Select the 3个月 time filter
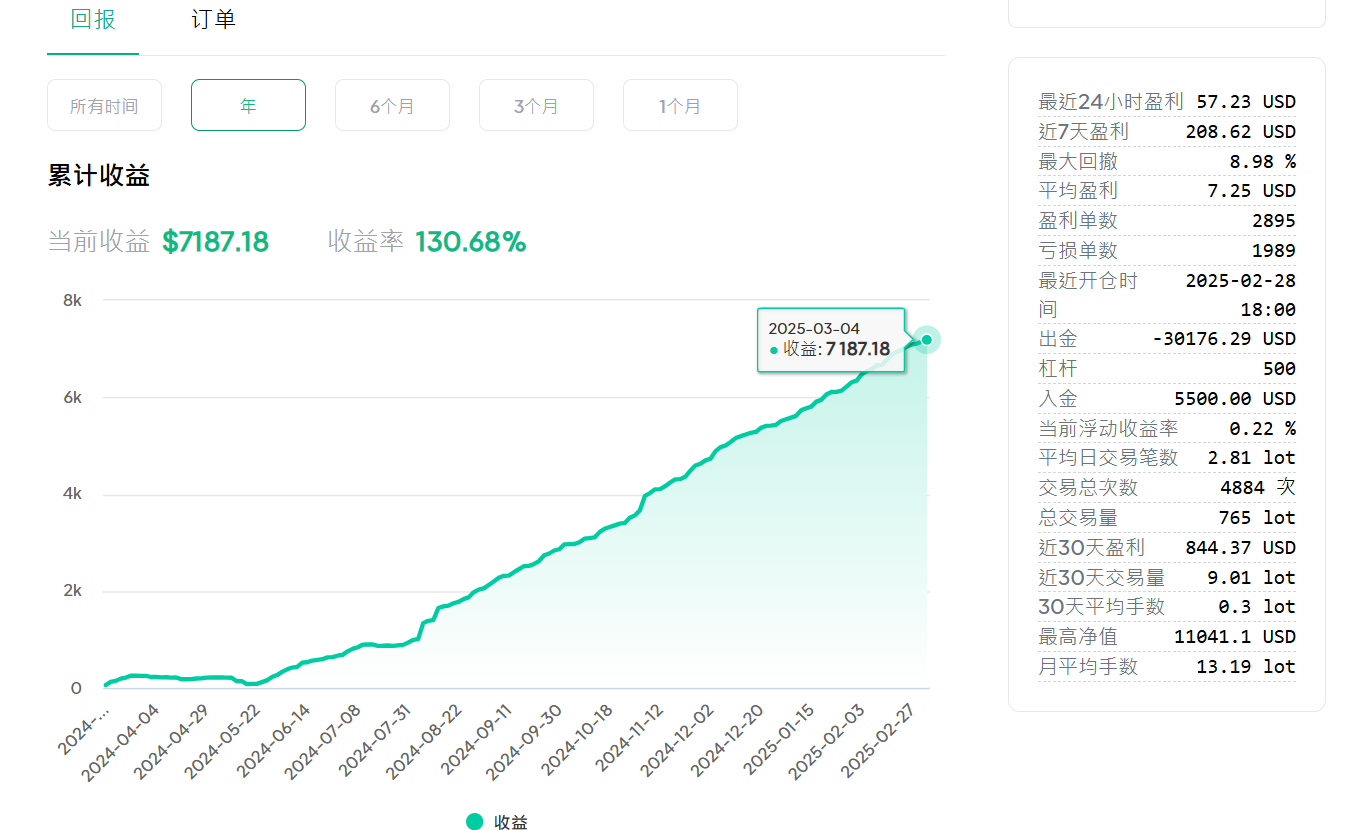Screen dimensions: 1355x830 click(x=536, y=105)
